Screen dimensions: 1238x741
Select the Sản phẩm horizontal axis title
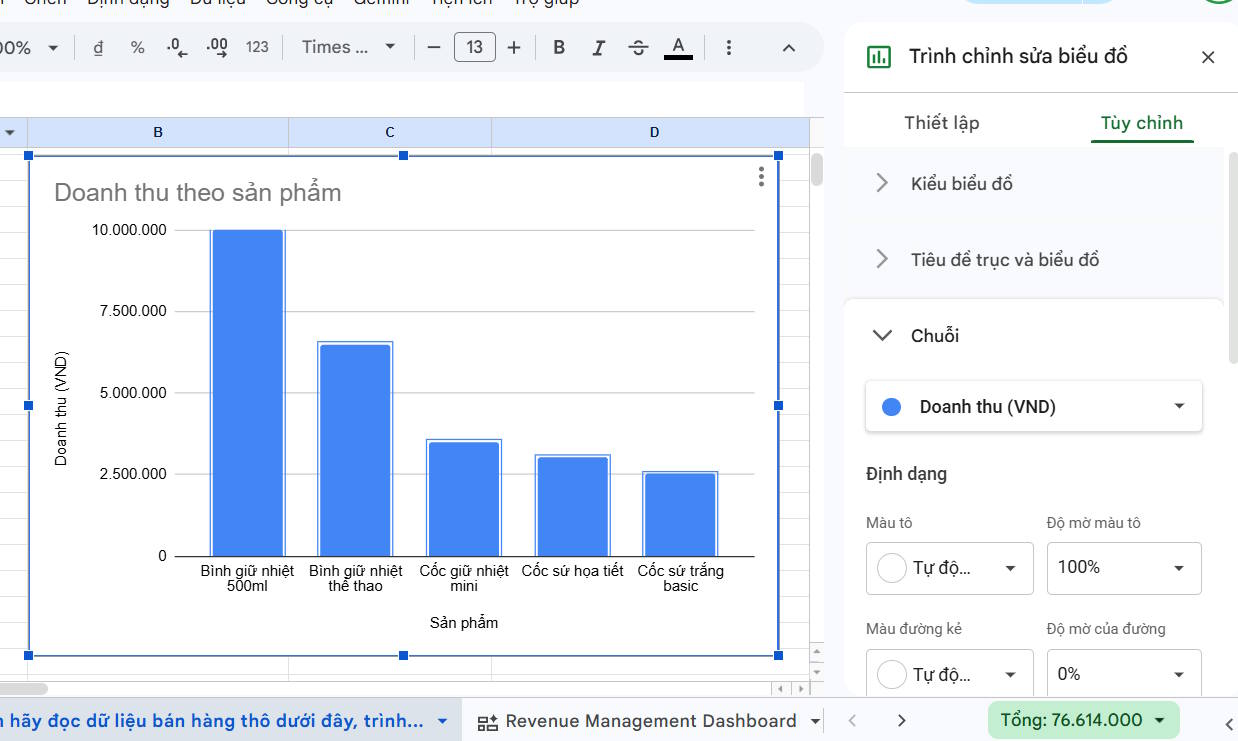(464, 623)
